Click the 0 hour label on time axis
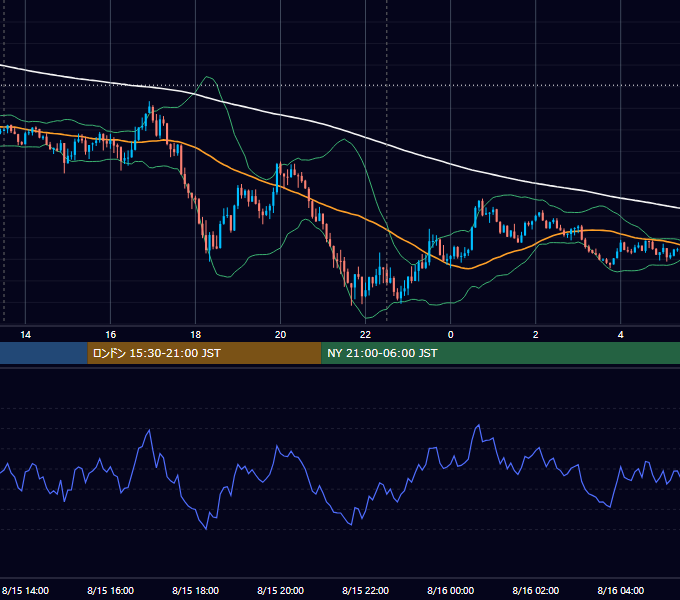This screenshot has width=680, height=600. click(x=451, y=335)
